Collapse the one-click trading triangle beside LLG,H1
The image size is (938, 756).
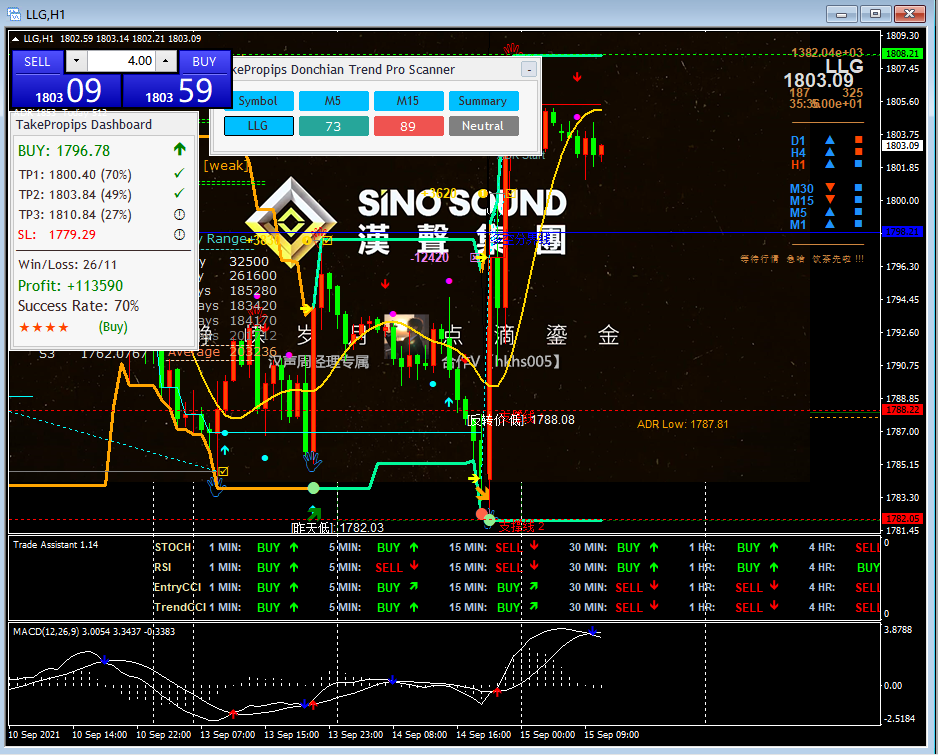(x=16, y=39)
